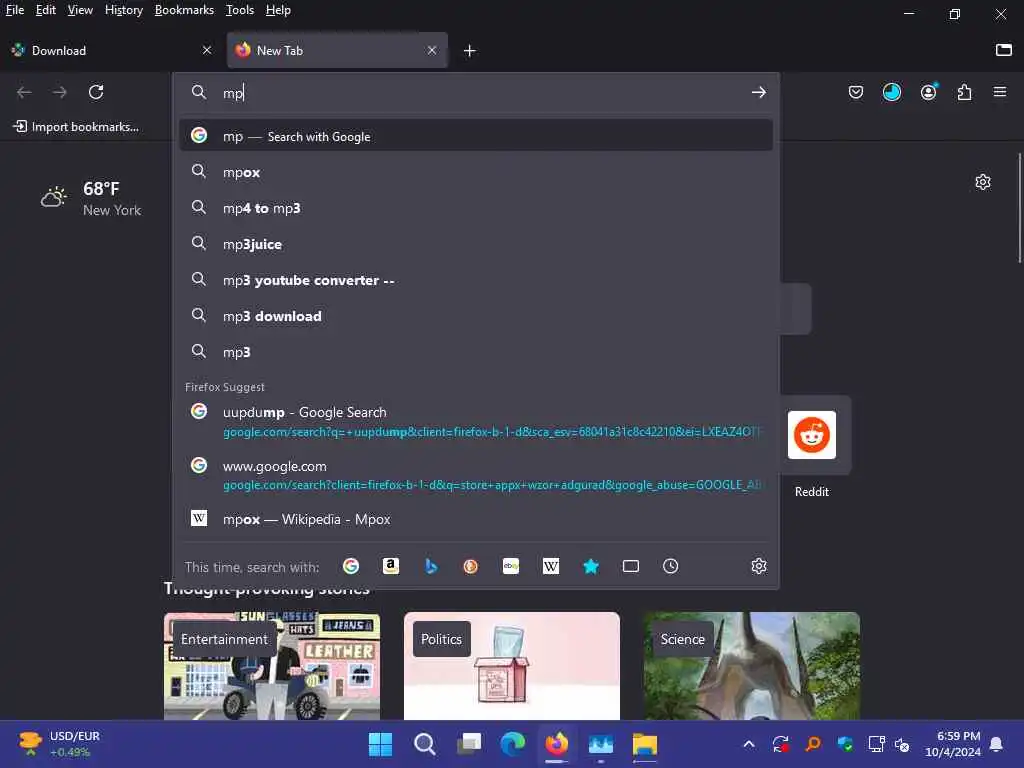Choose 'mp3 youtube converter --' suggestion
This screenshot has width=1024, height=768.
[x=475, y=280]
